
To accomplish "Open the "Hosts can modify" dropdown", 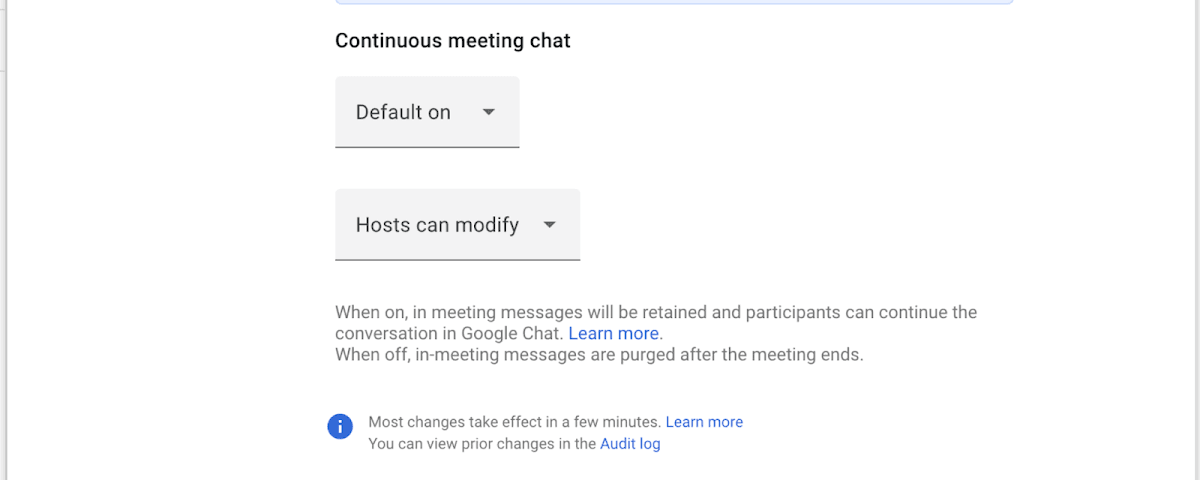I will click(x=457, y=225).
